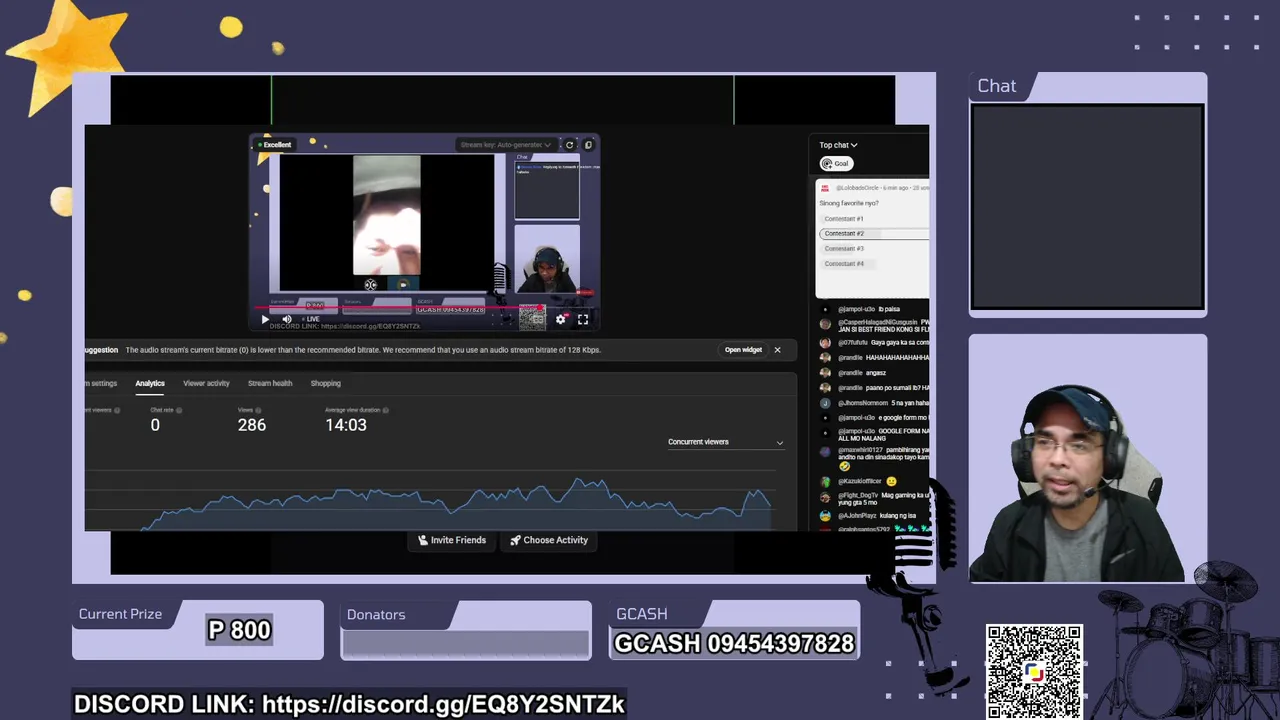Screen dimensions: 1280x720
Task: Click the 286 views value
Action: tap(252, 425)
